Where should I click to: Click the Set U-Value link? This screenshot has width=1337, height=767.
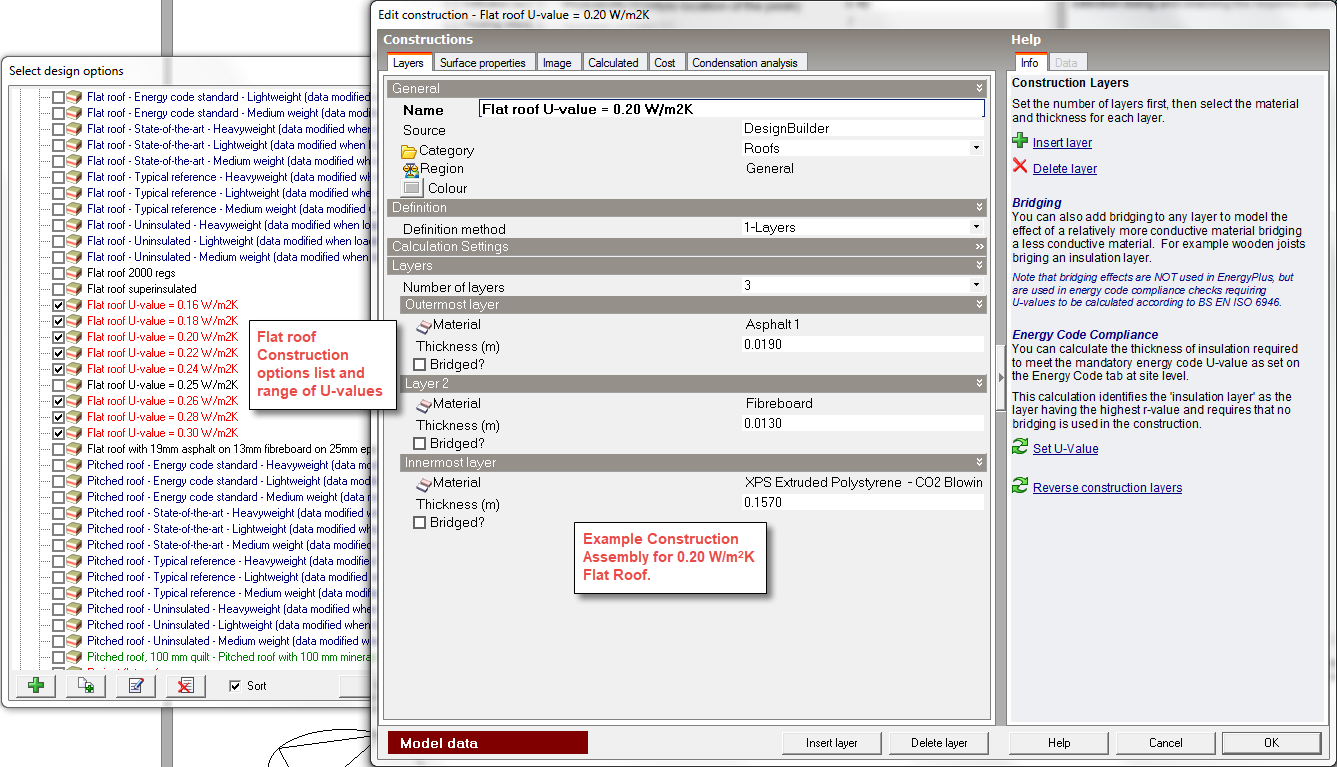(1065, 449)
